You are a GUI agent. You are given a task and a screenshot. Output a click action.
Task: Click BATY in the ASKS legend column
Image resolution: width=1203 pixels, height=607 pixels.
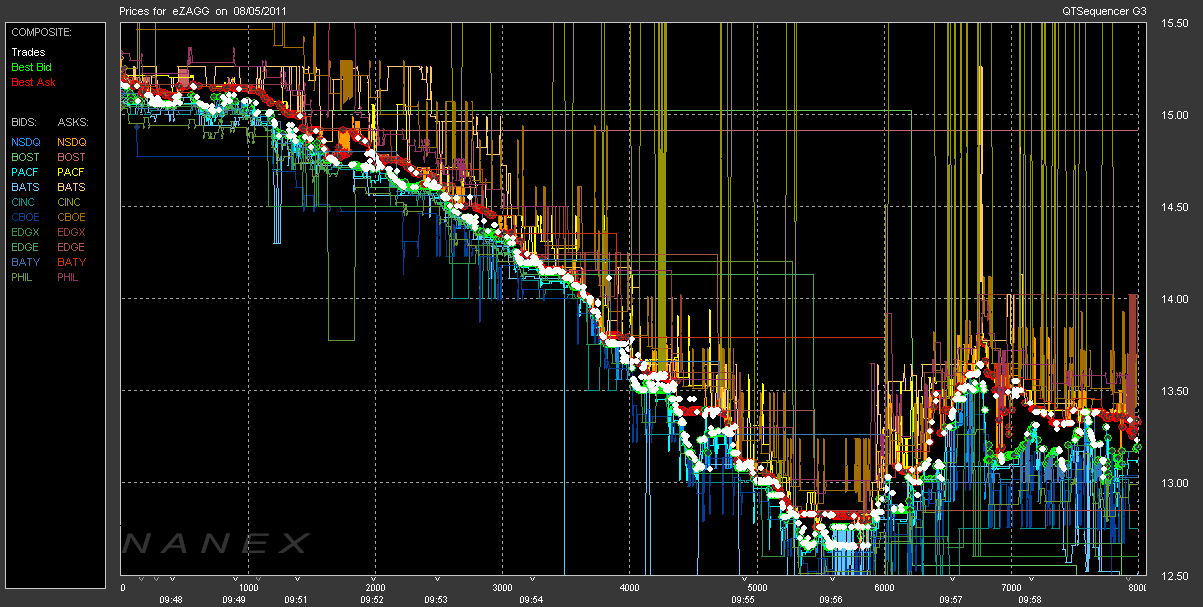coord(72,262)
